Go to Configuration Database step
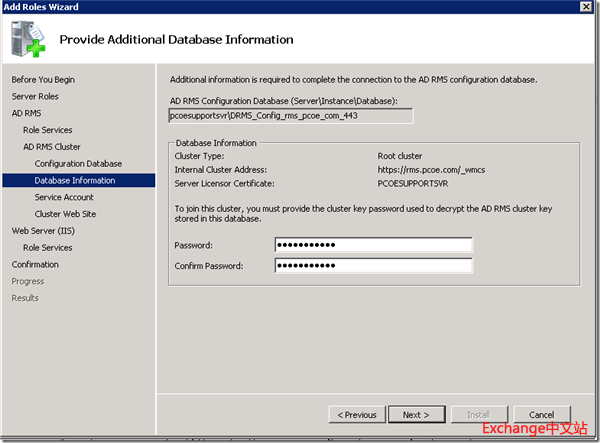The width and height of the screenshot is (600, 443). coord(78,163)
